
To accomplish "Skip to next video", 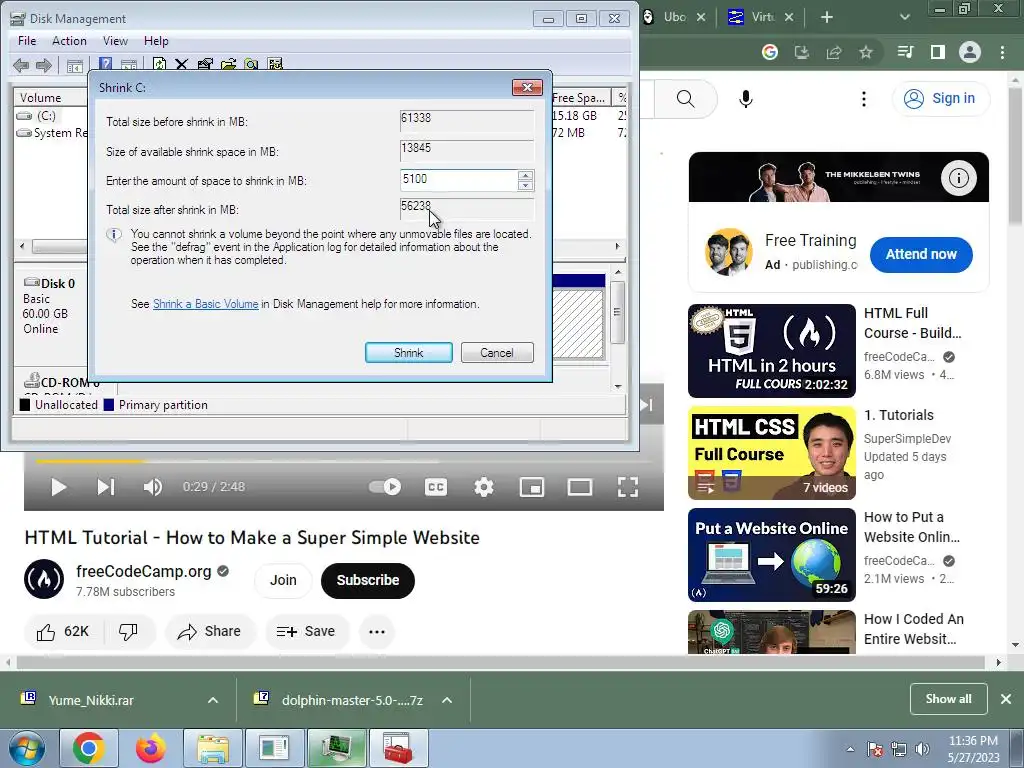I will tap(106, 487).
